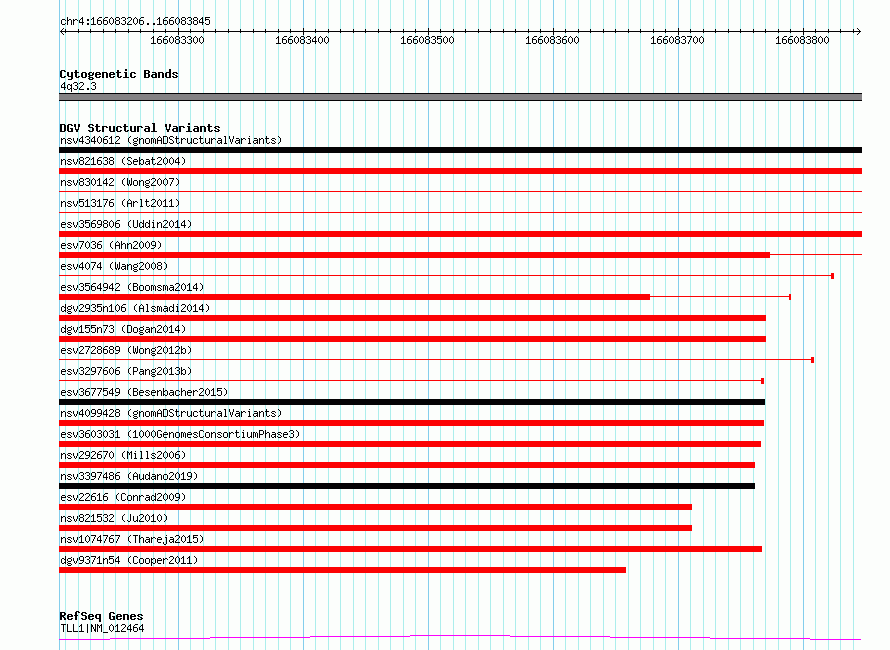Image resolution: width=890 pixels, height=650 pixels.
Task: Open variant esv22616 (Conrad2009) label
Action: pos(123,497)
